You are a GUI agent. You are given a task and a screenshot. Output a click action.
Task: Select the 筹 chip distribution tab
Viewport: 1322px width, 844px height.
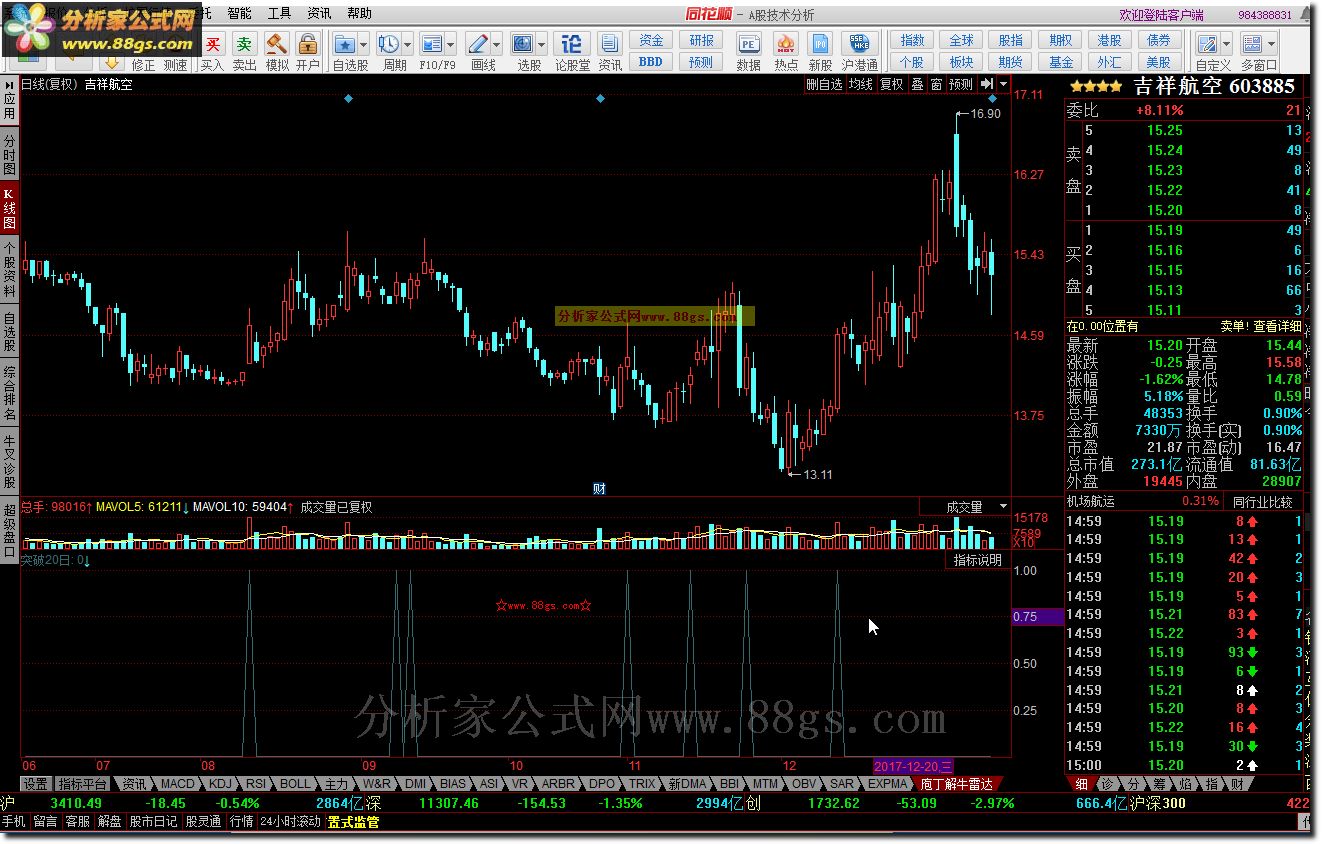(1159, 784)
